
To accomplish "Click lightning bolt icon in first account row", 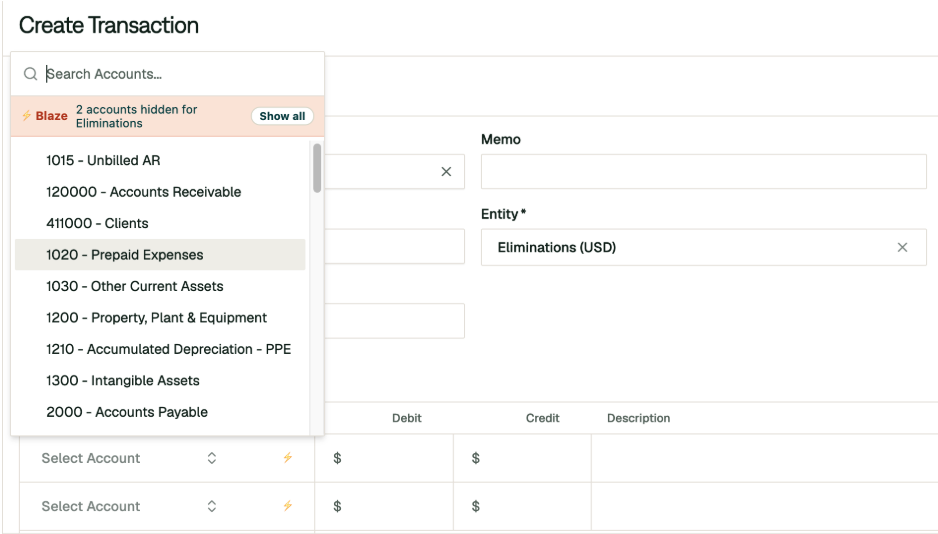I will coord(288,458).
